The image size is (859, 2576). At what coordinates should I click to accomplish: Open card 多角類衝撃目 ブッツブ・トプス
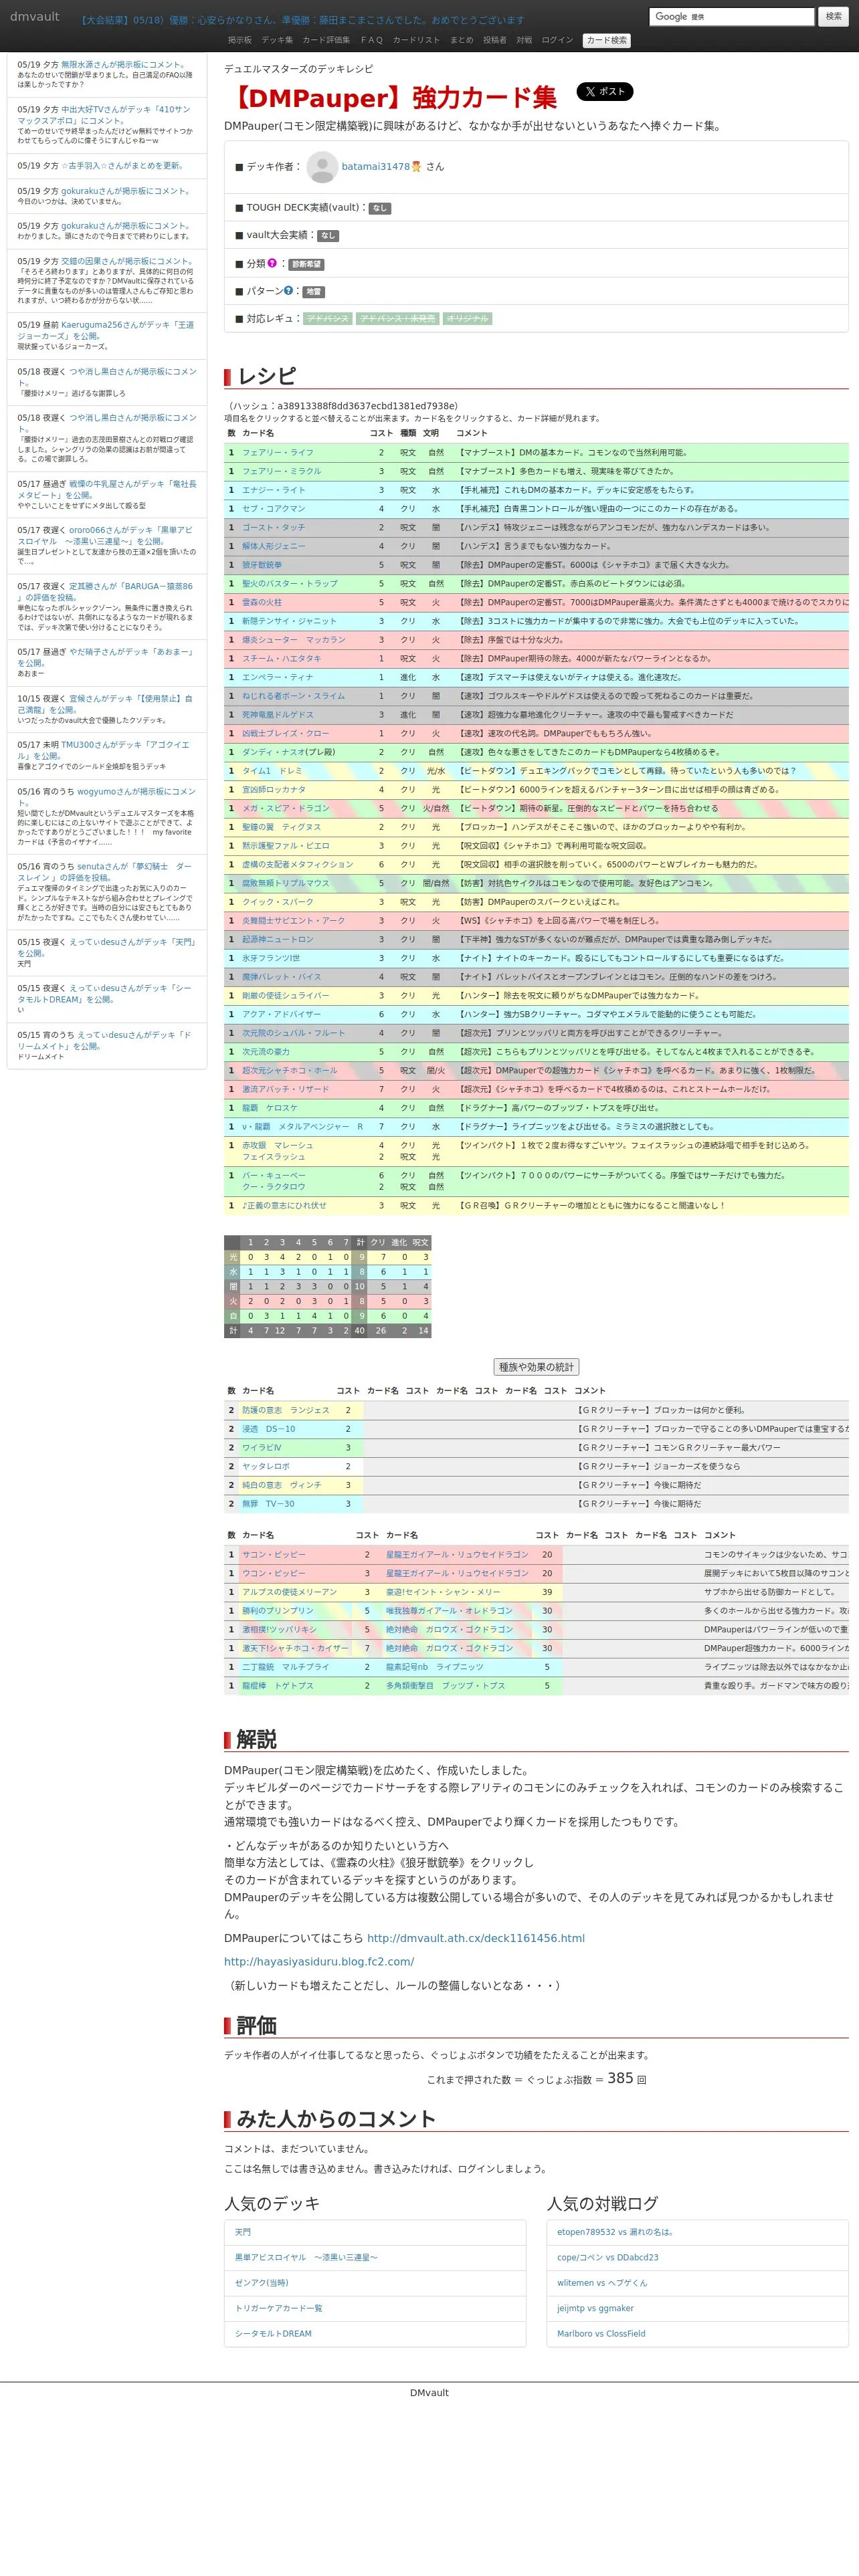(446, 1686)
